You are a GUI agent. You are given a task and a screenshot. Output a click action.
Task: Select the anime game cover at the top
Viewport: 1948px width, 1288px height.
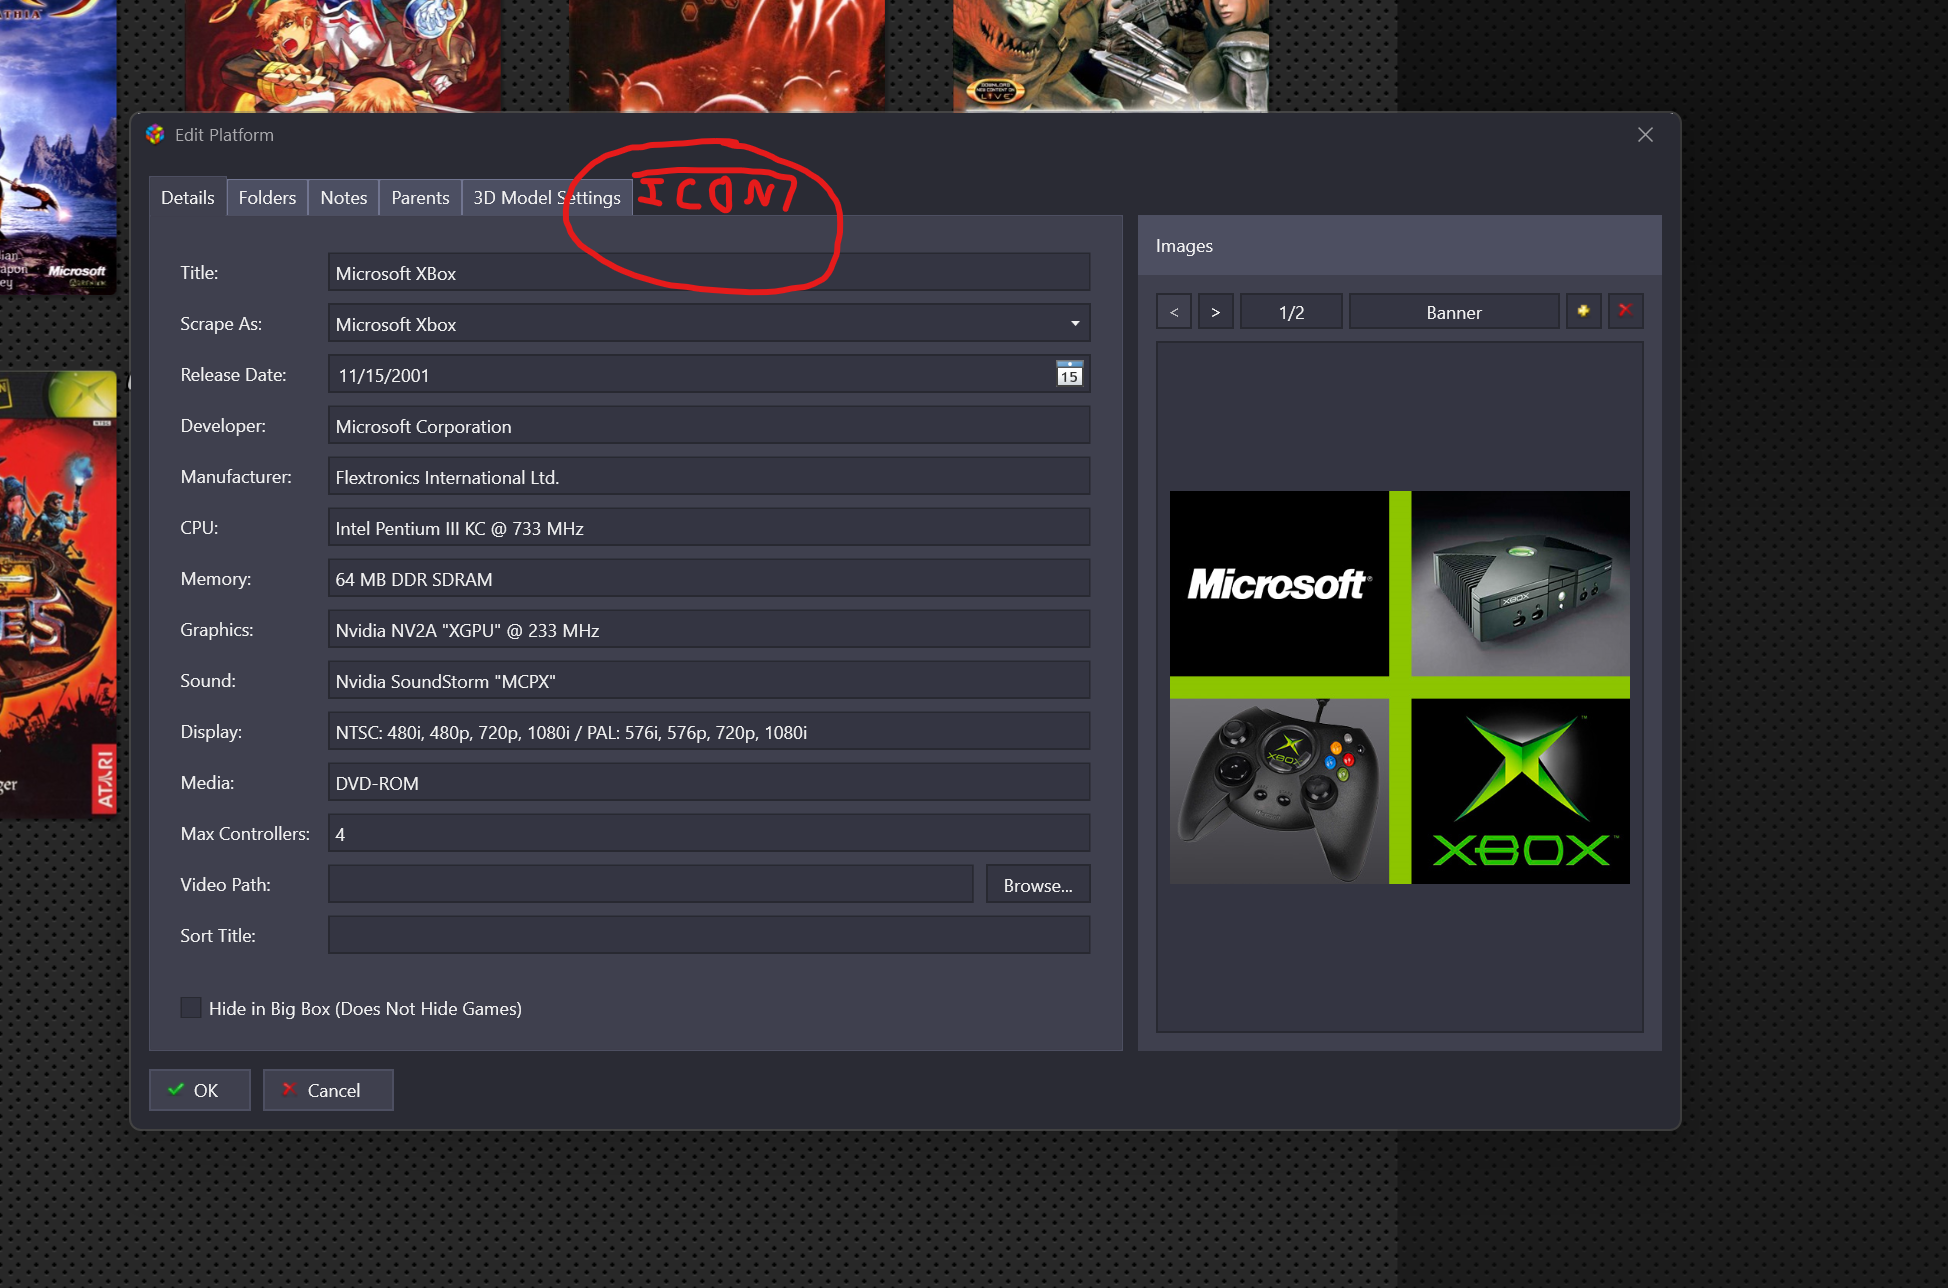[x=343, y=56]
